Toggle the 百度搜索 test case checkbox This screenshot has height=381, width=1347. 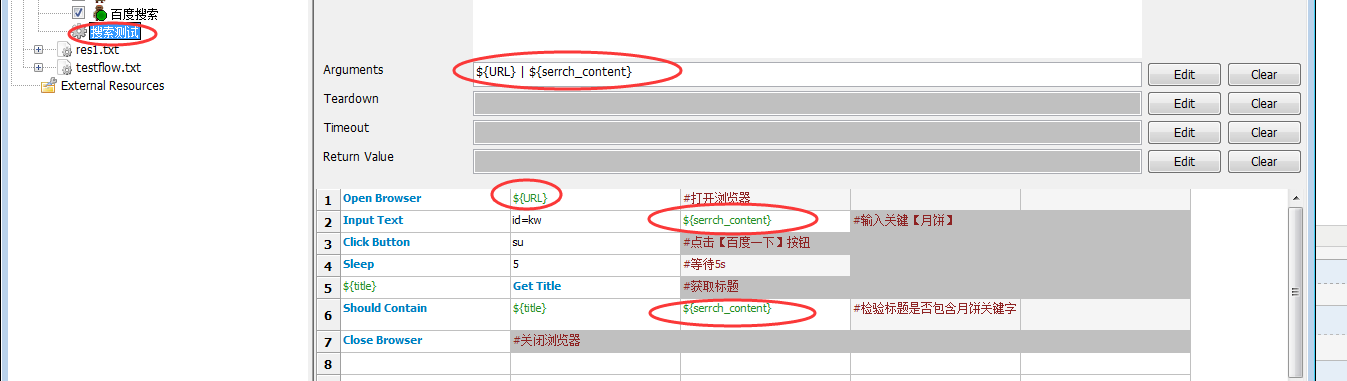(x=79, y=13)
